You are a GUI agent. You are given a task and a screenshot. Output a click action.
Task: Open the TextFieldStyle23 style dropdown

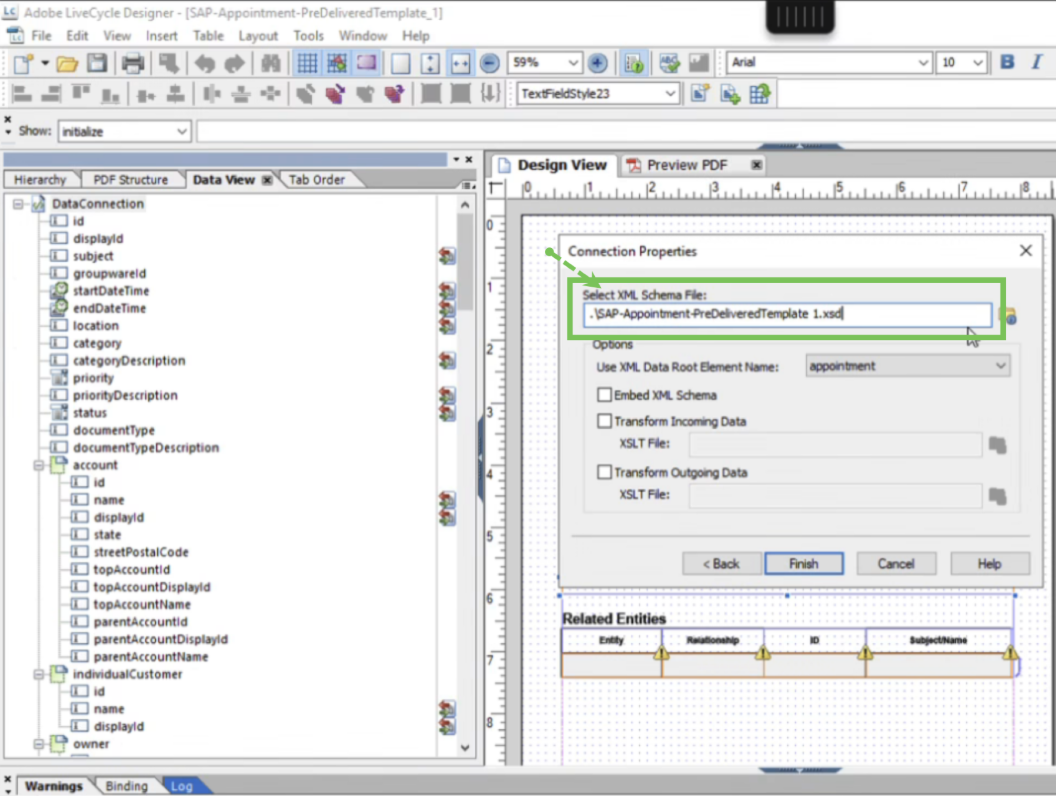pos(670,94)
